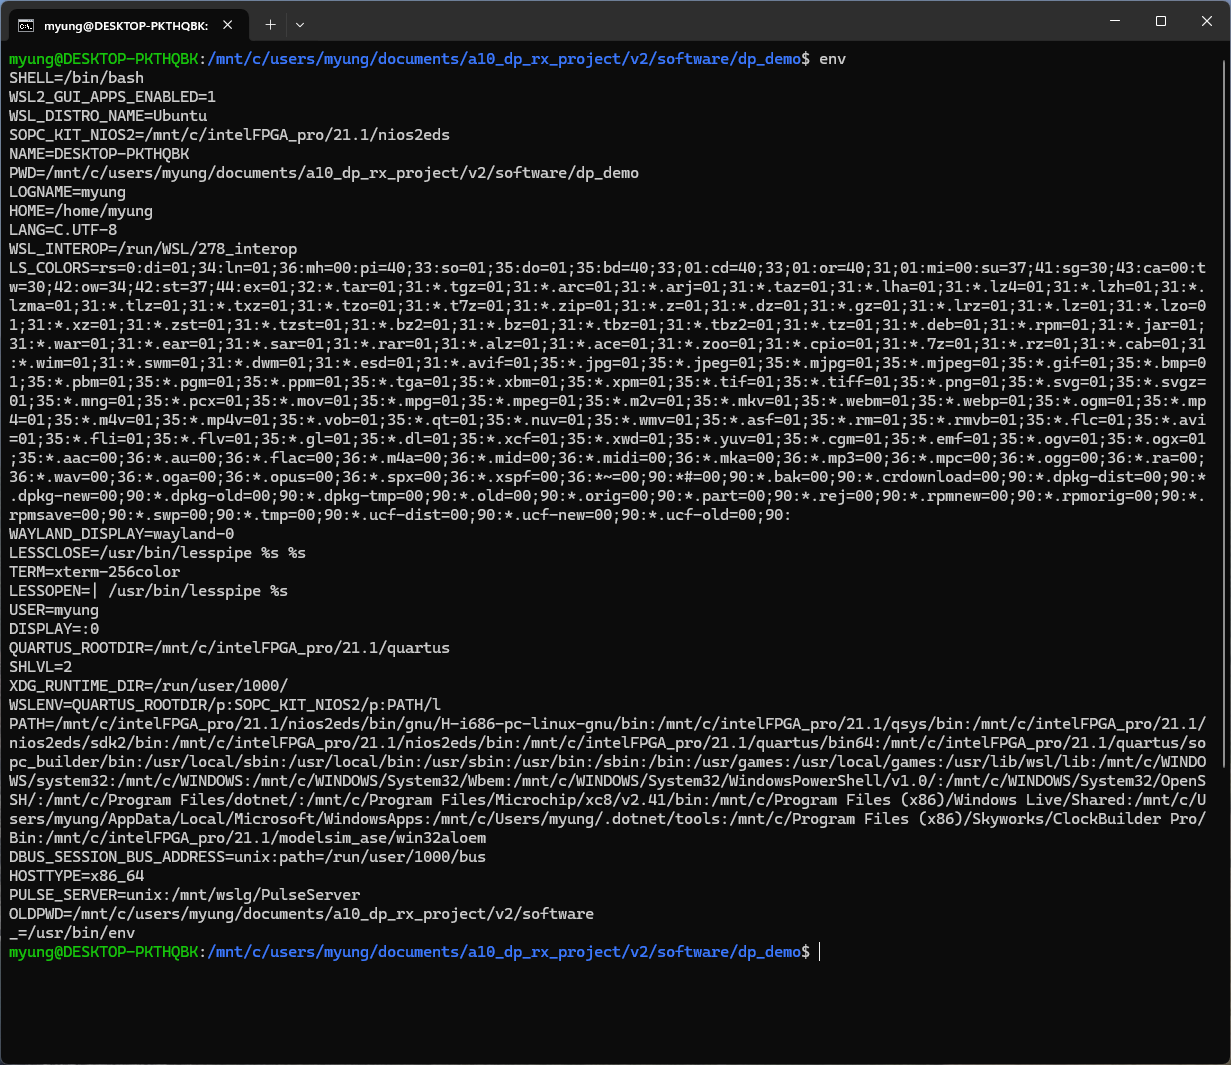Maximize the terminal window
The image size is (1231, 1065).
pyautogui.click(x=1161, y=21)
